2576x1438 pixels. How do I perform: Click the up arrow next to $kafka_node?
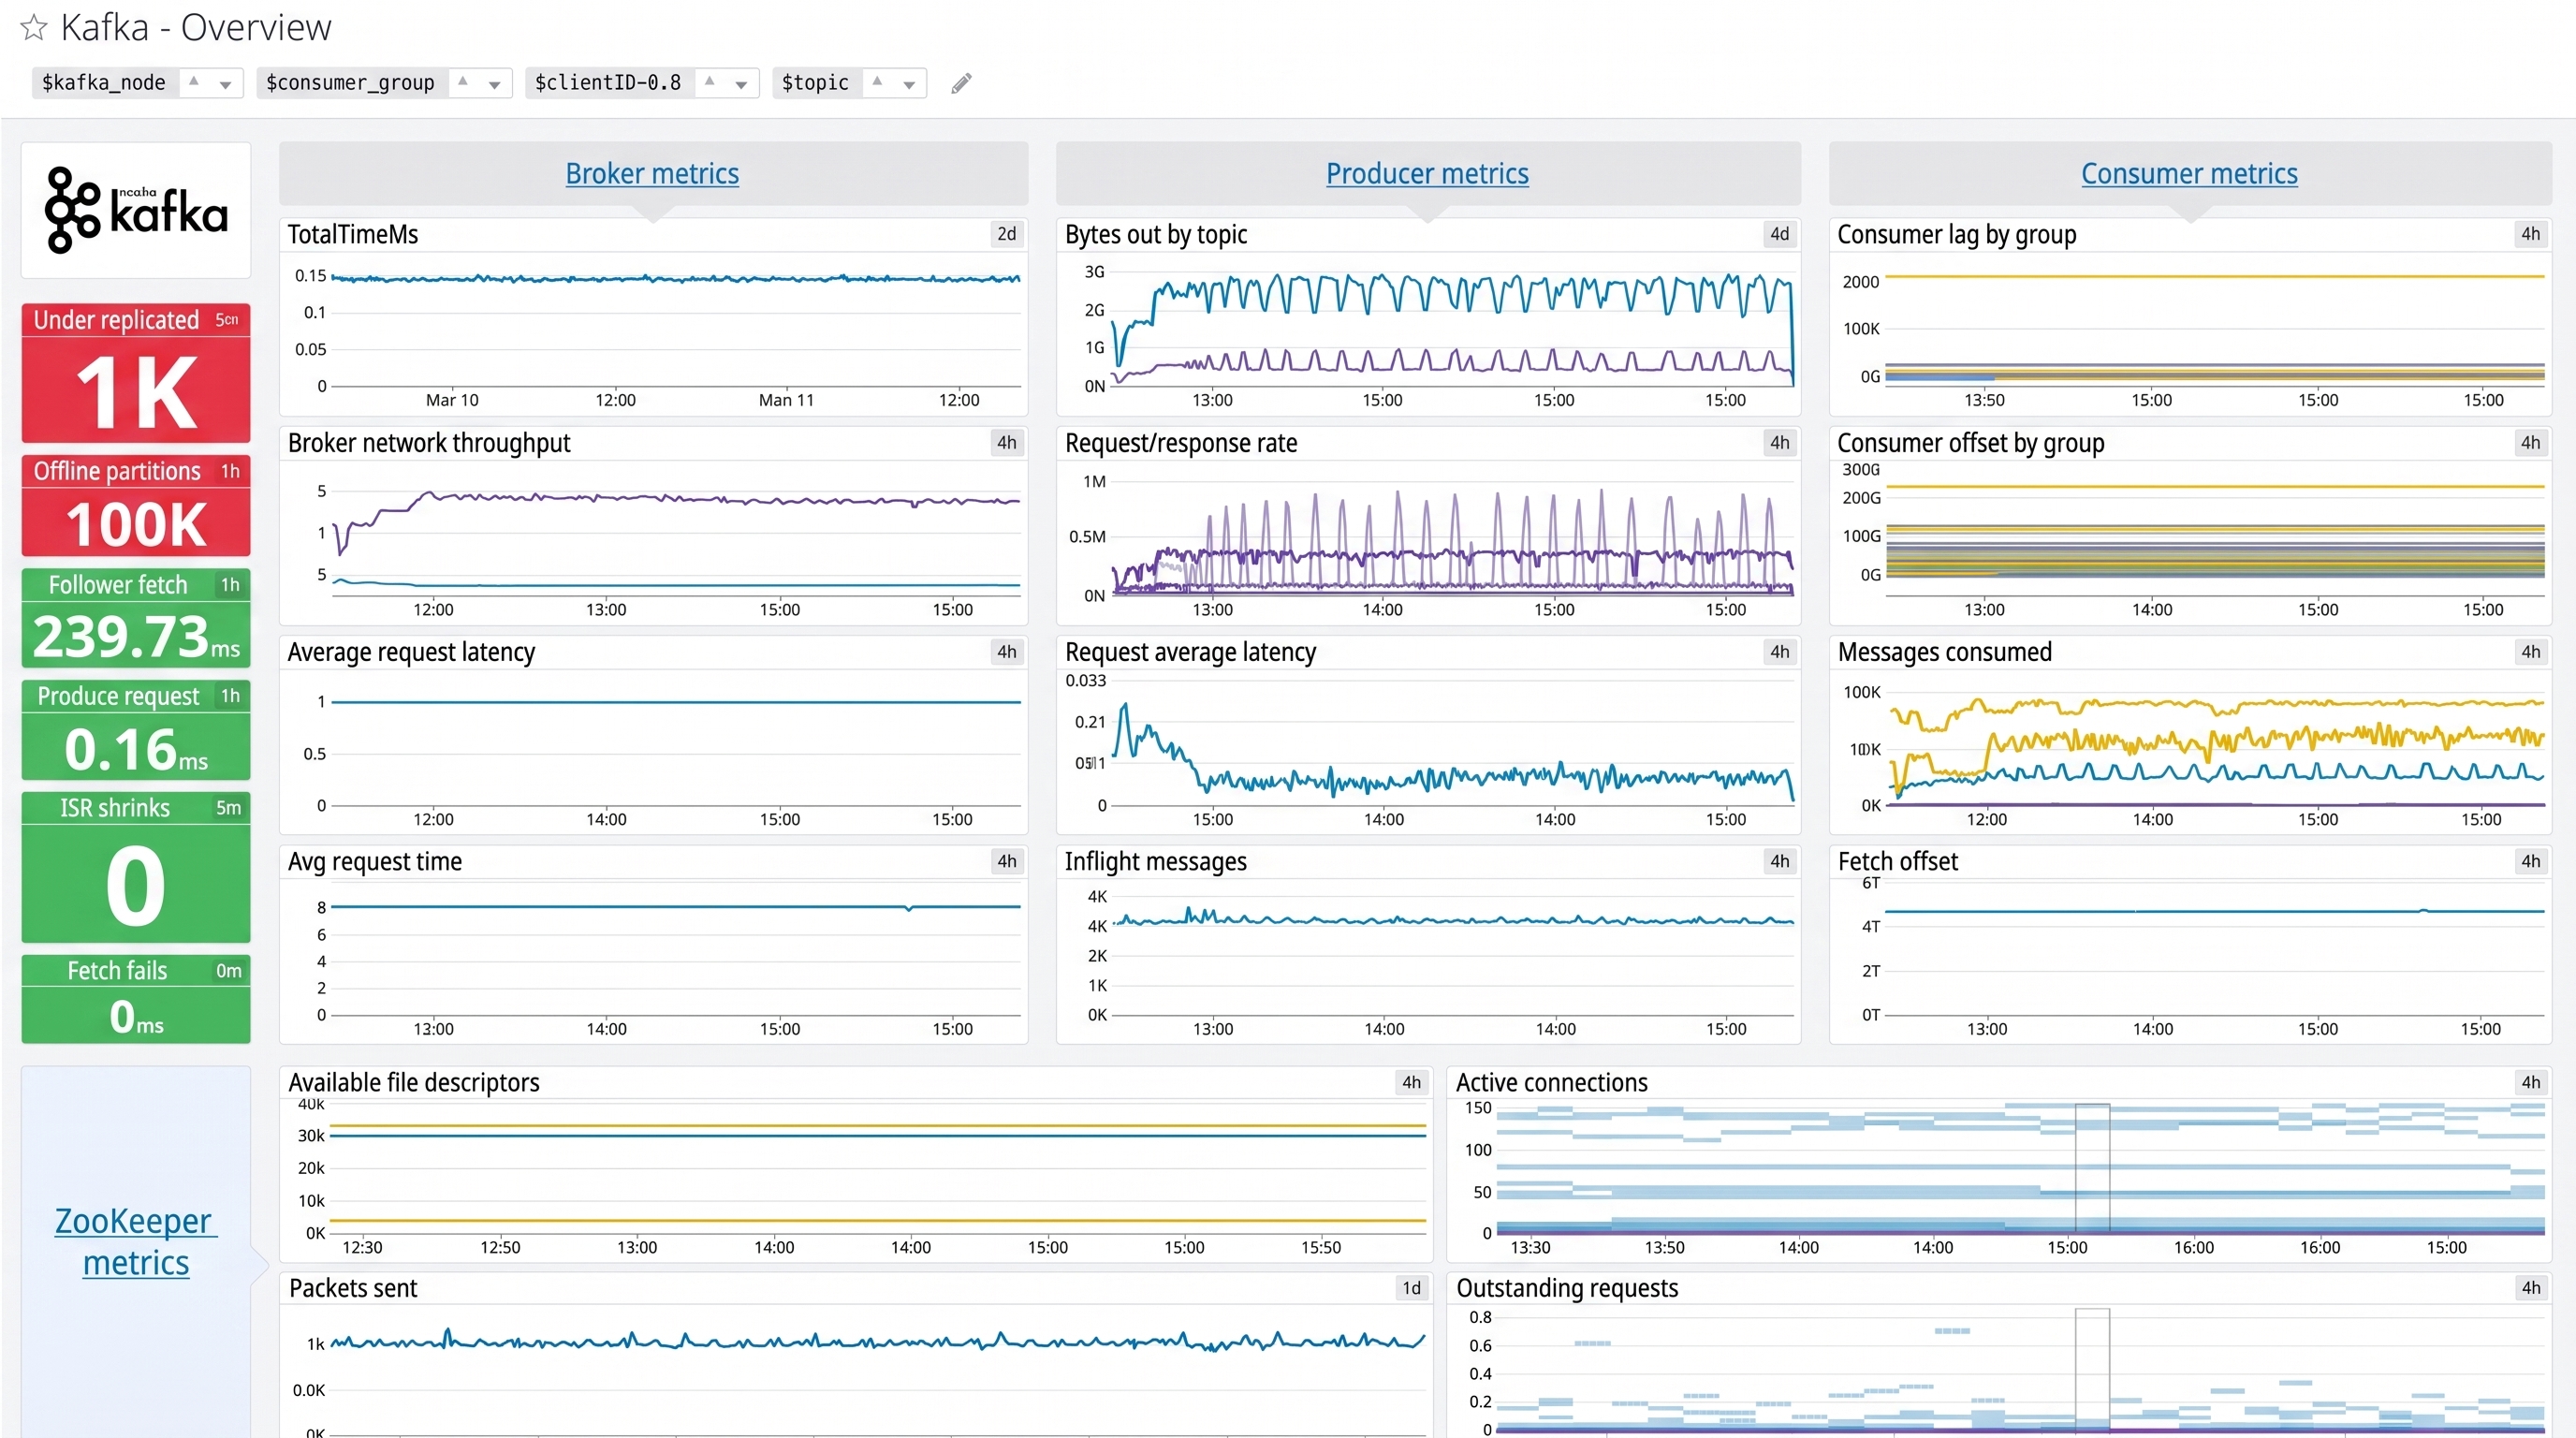pos(194,80)
